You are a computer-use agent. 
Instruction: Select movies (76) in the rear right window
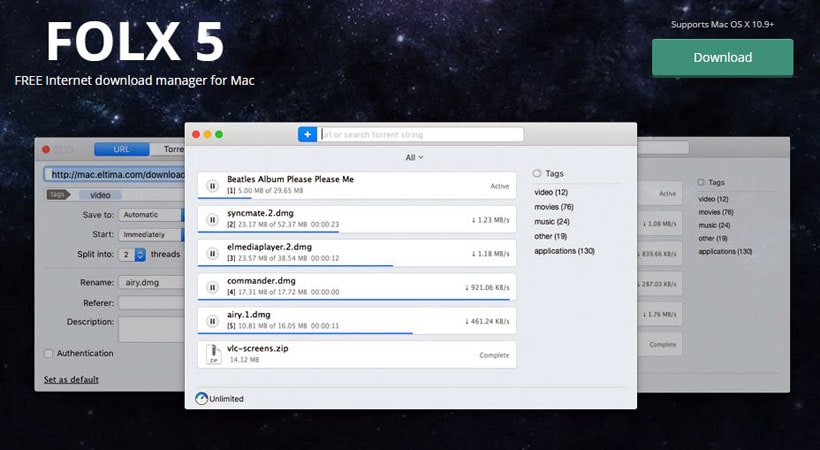(716, 212)
